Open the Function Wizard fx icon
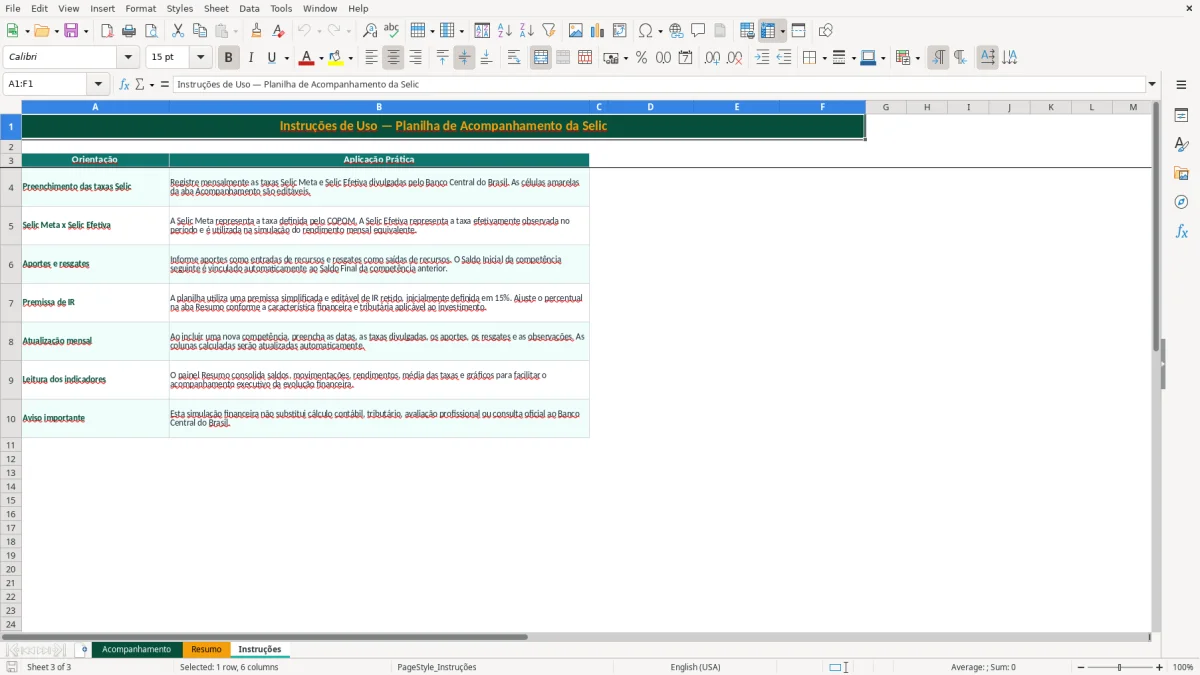The height and width of the screenshot is (675, 1200). pos(125,85)
